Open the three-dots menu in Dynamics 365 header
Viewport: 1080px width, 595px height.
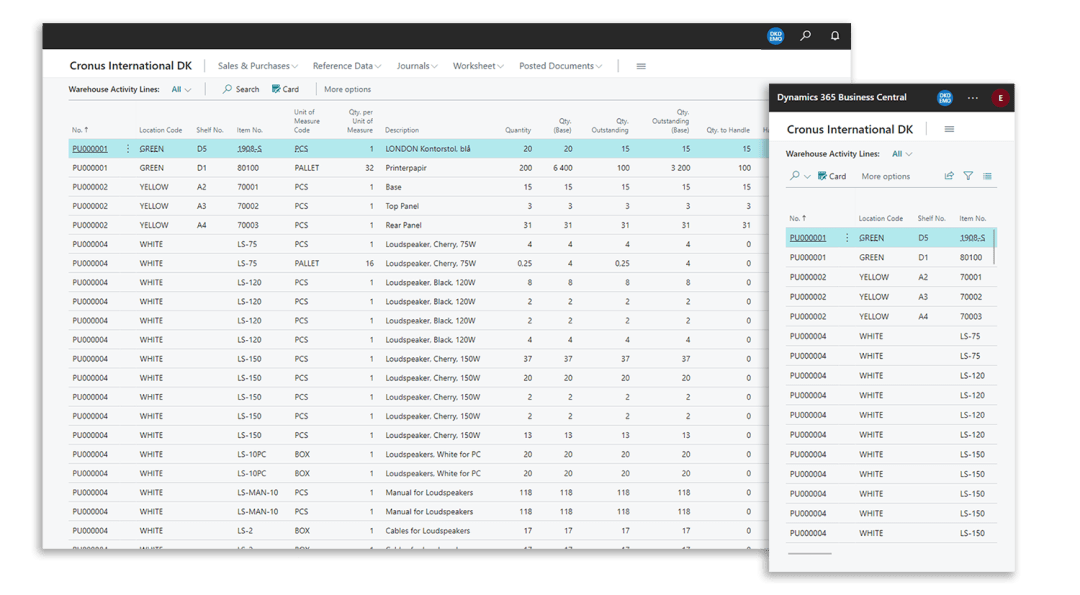click(973, 98)
